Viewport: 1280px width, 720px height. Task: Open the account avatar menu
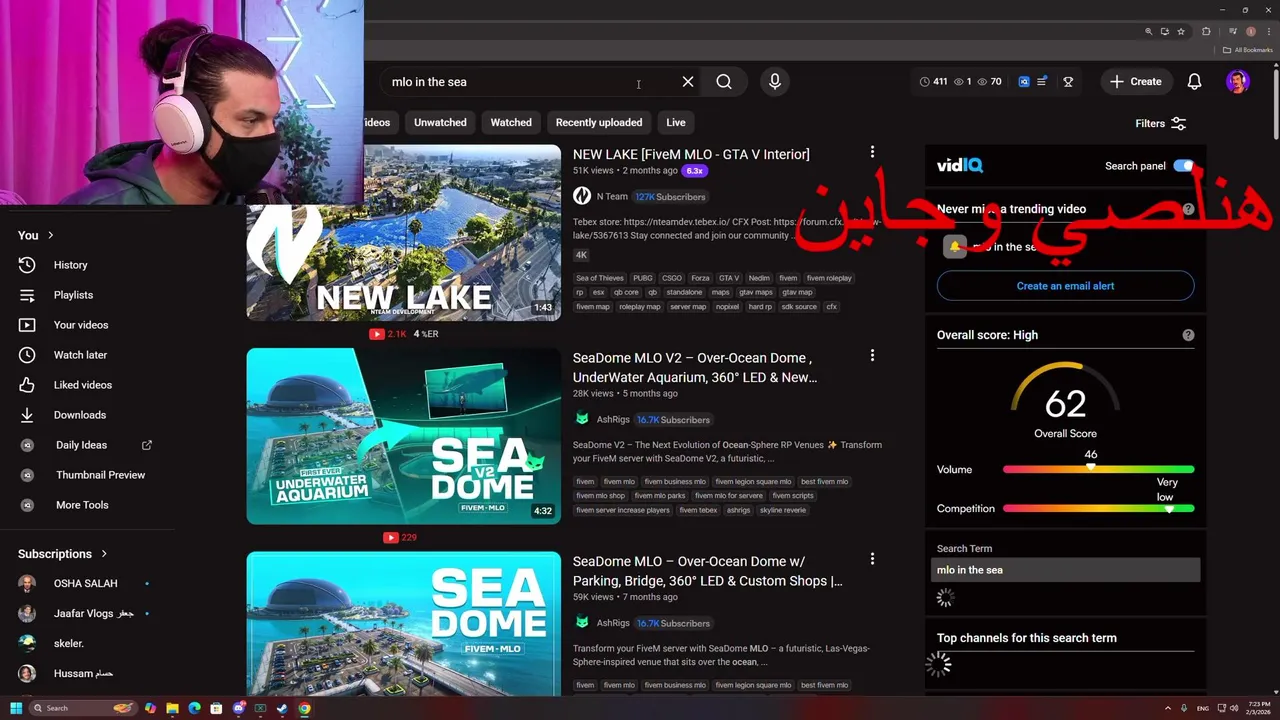coord(1237,82)
